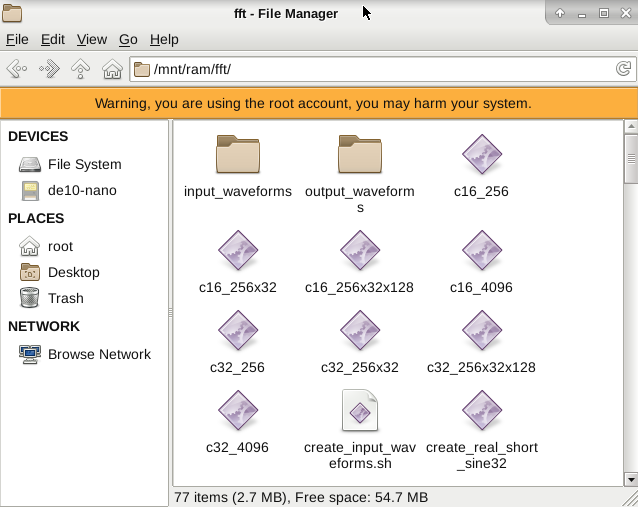
Task: Reload the folder using refresh icon
Action: click(623, 69)
